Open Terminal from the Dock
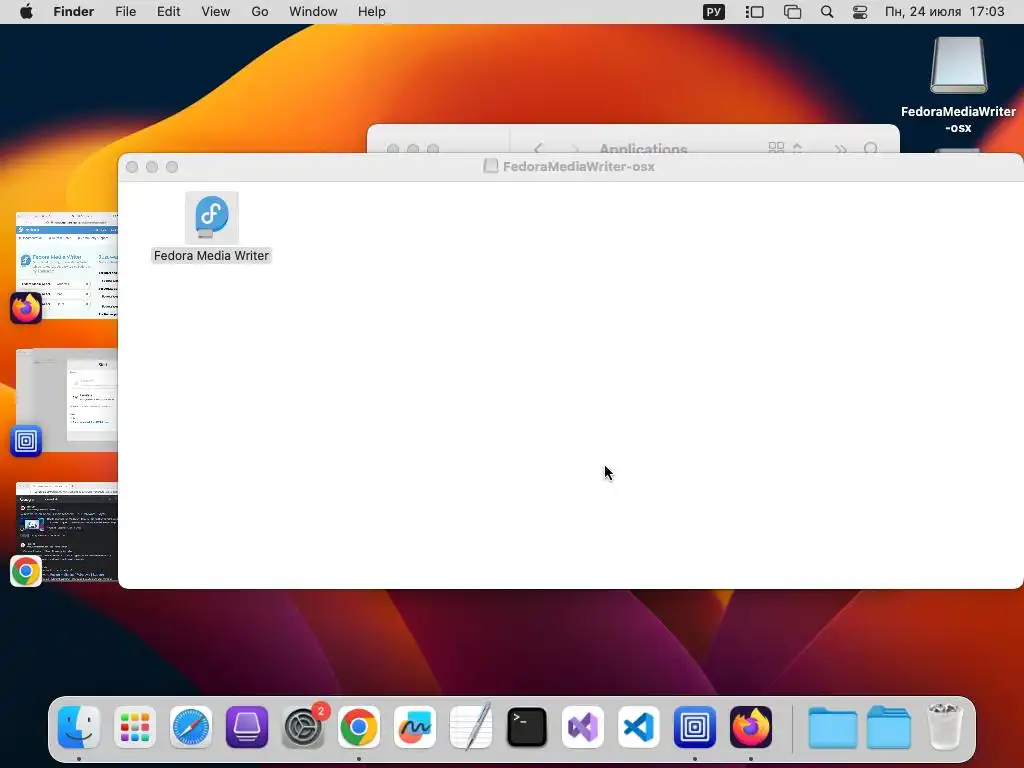Screen dimensions: 1024x768 (527, 727)
